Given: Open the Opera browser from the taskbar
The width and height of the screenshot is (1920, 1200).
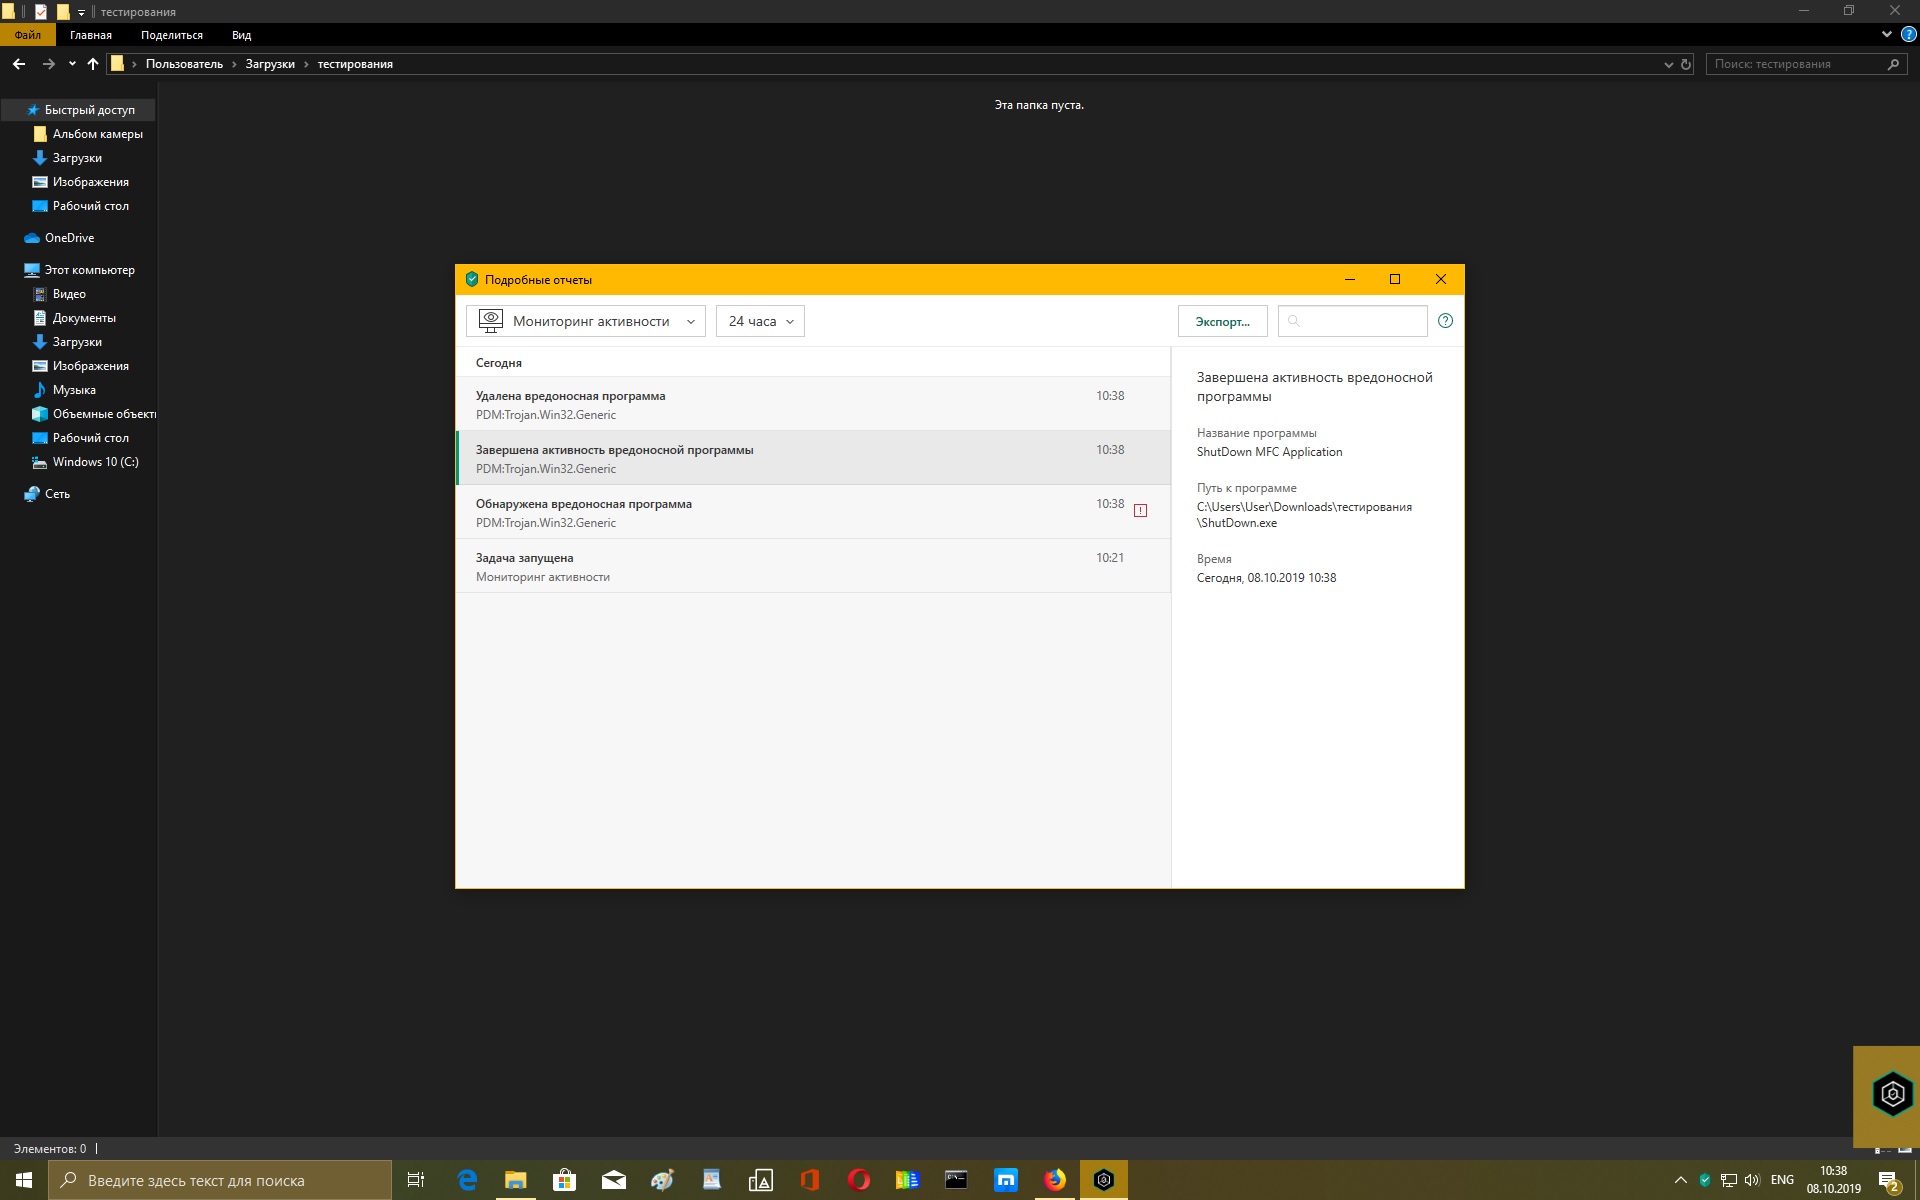Looking at the screenshot, I should pos(858,1180).
